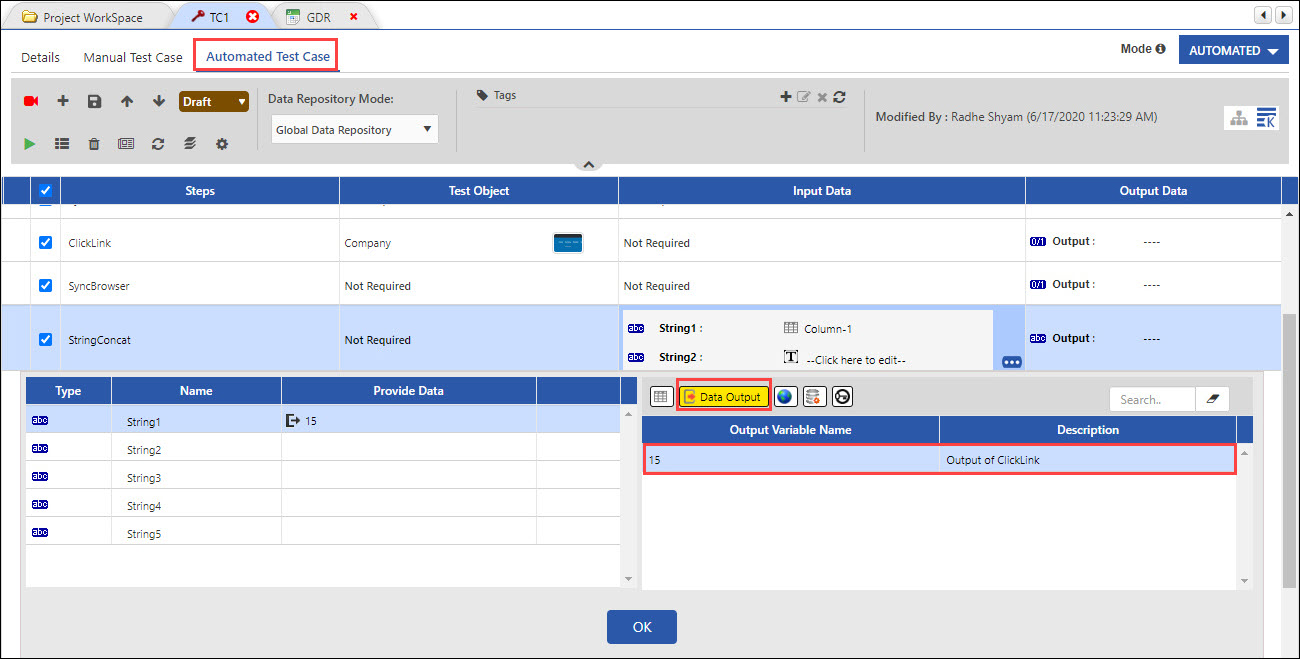
Task: Open the AUTOMATED mode dropdown
Action: click(1233, 50)
